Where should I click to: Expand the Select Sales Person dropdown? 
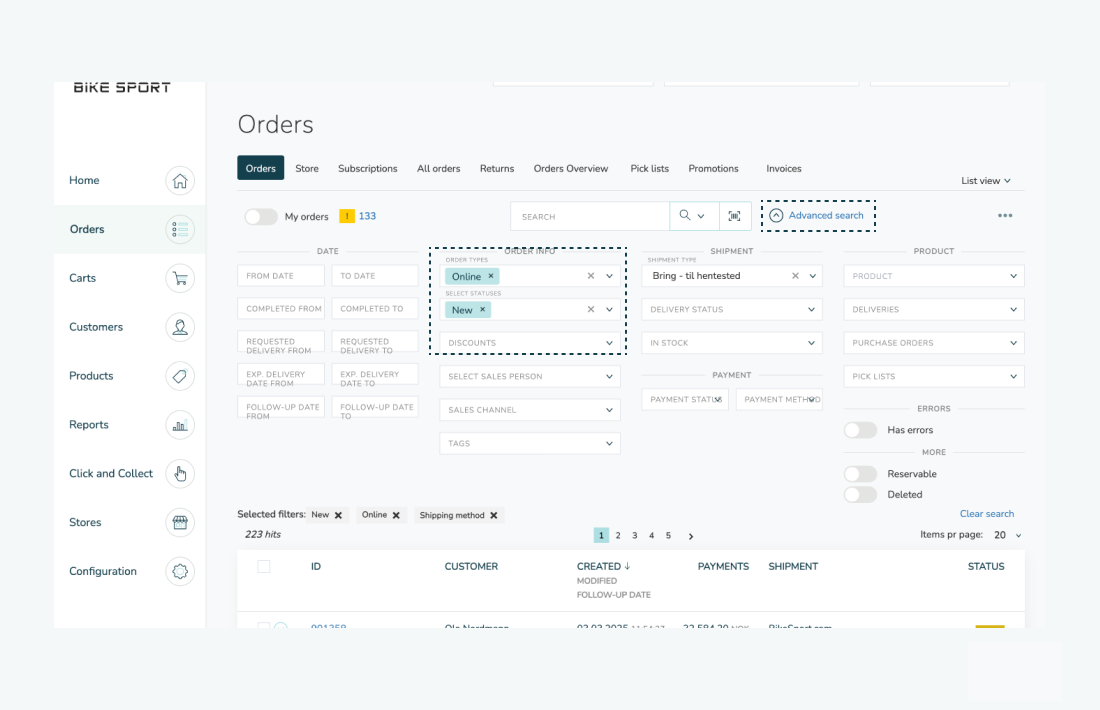[530, 376]
